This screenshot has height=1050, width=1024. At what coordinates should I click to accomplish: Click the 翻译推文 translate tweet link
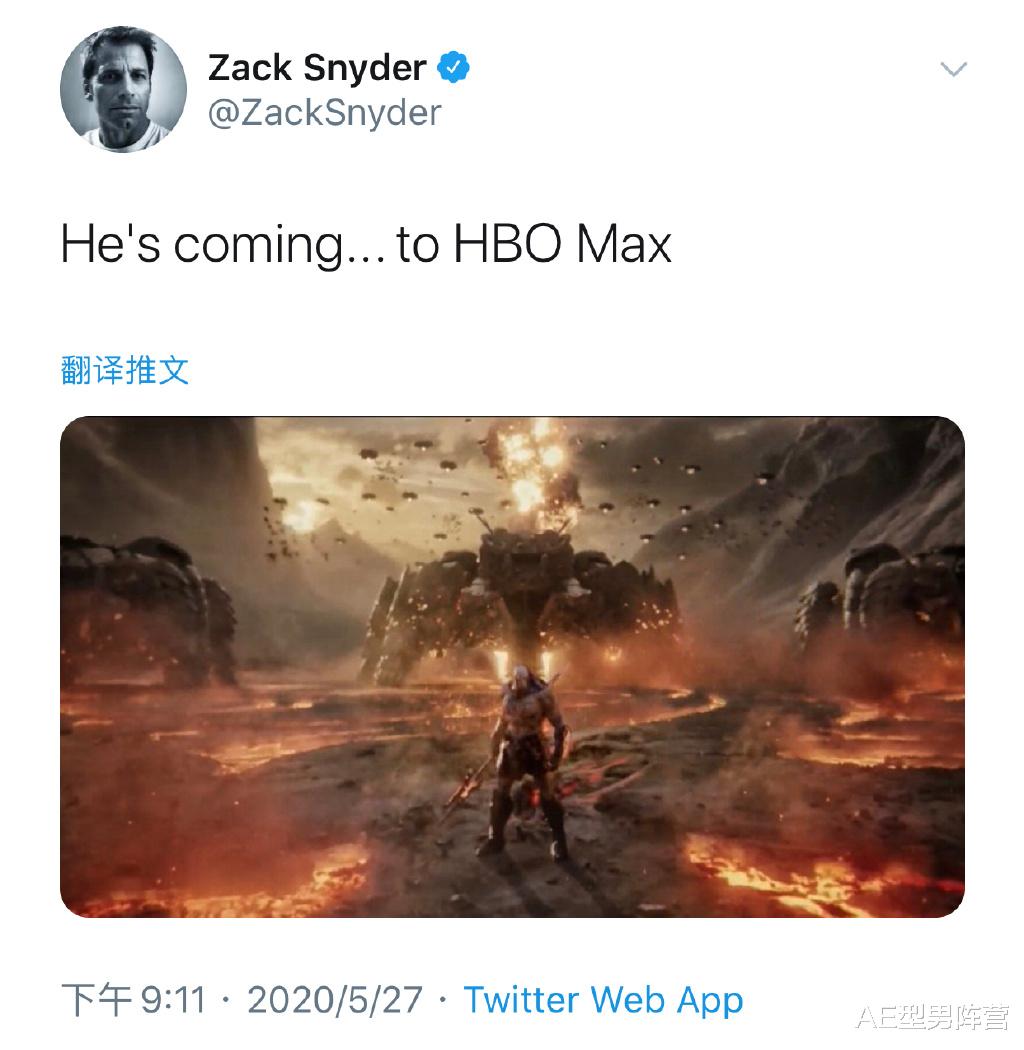click(125, 370)
